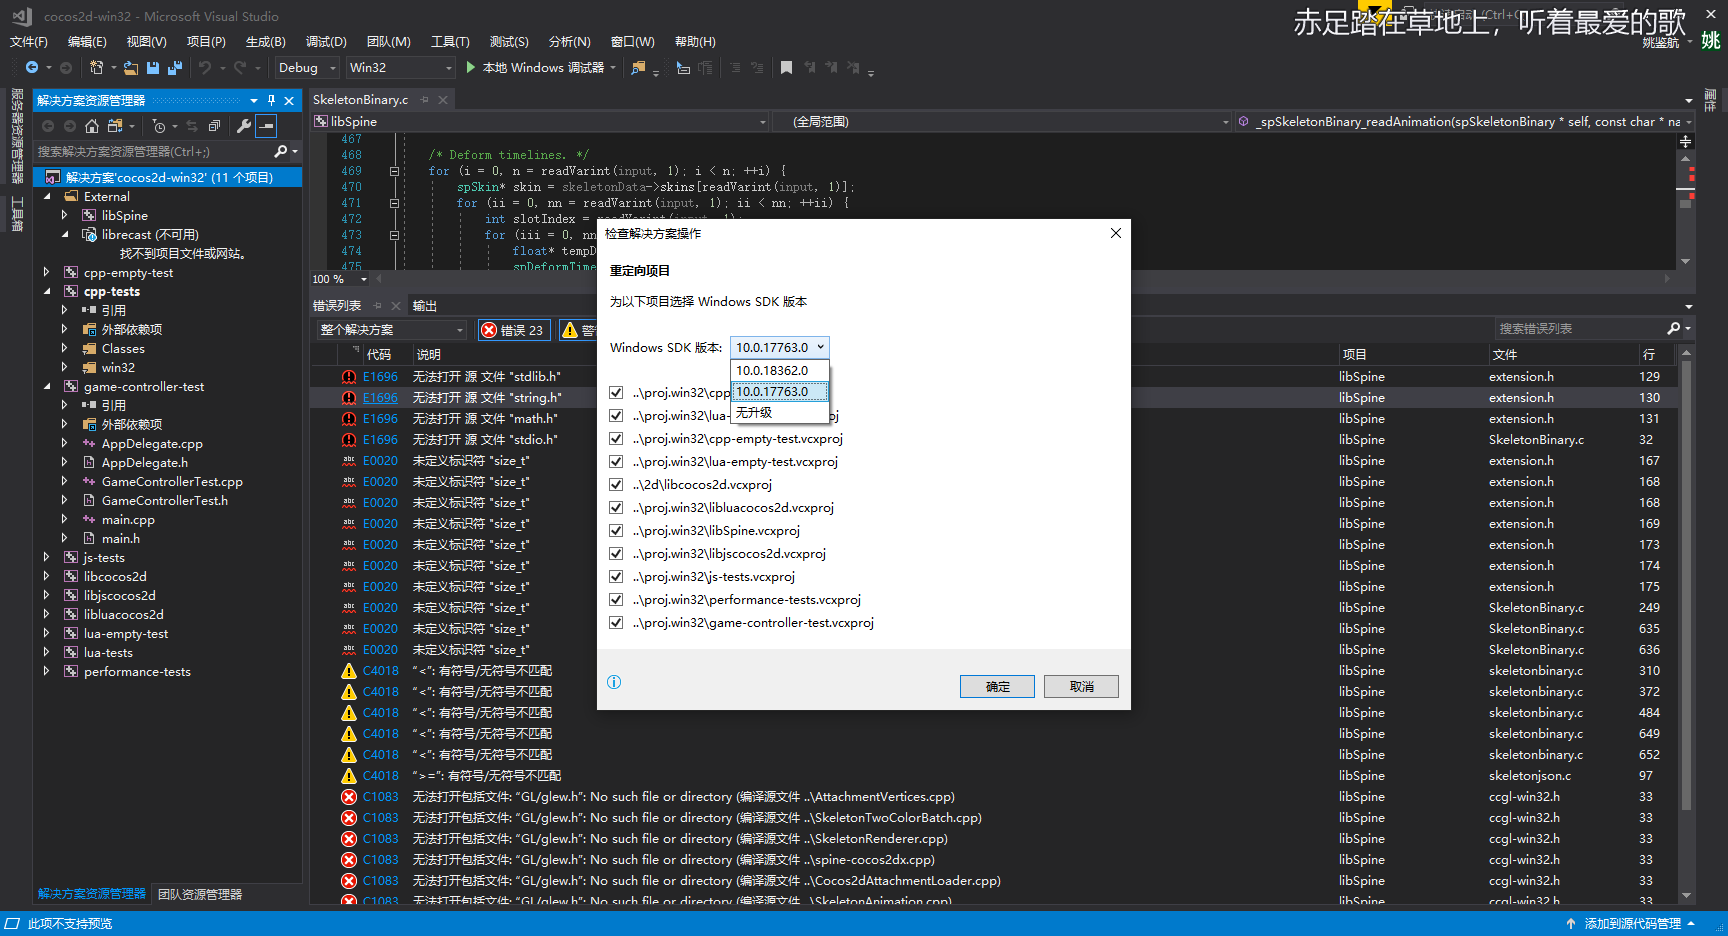Uncheck the libSpine.vcxproj checkbox
This screenshot has height=936, width=1728.
click(616, 531)
